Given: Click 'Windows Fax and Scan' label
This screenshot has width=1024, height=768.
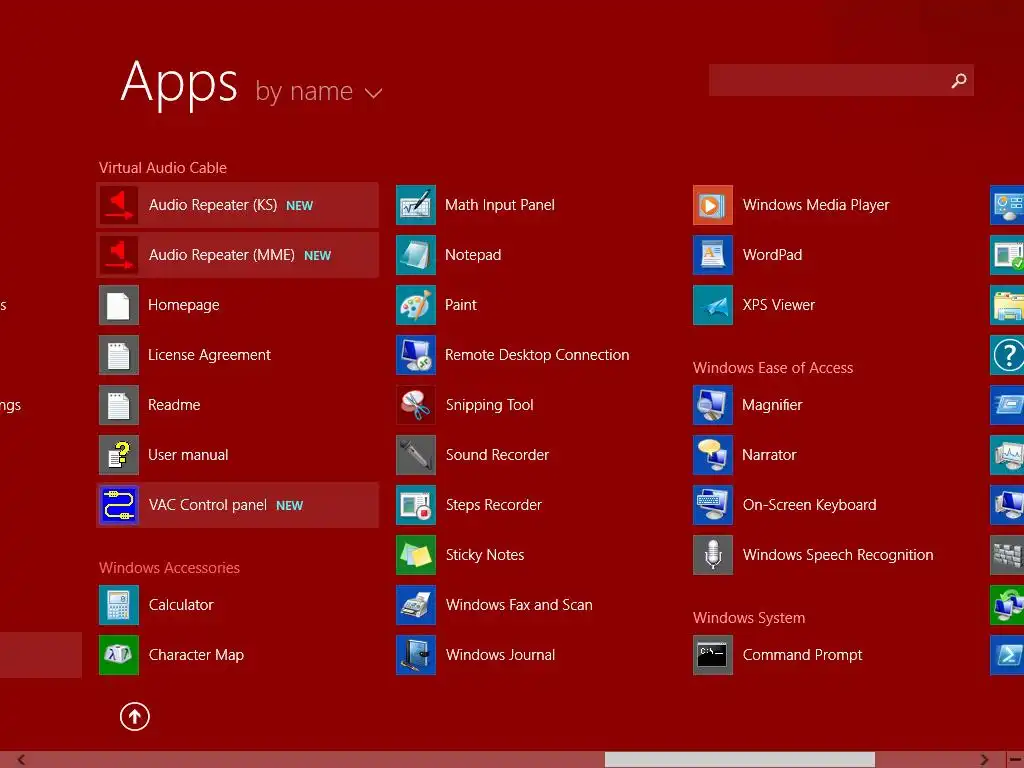Looking at the screenshot, I should 519,605.
